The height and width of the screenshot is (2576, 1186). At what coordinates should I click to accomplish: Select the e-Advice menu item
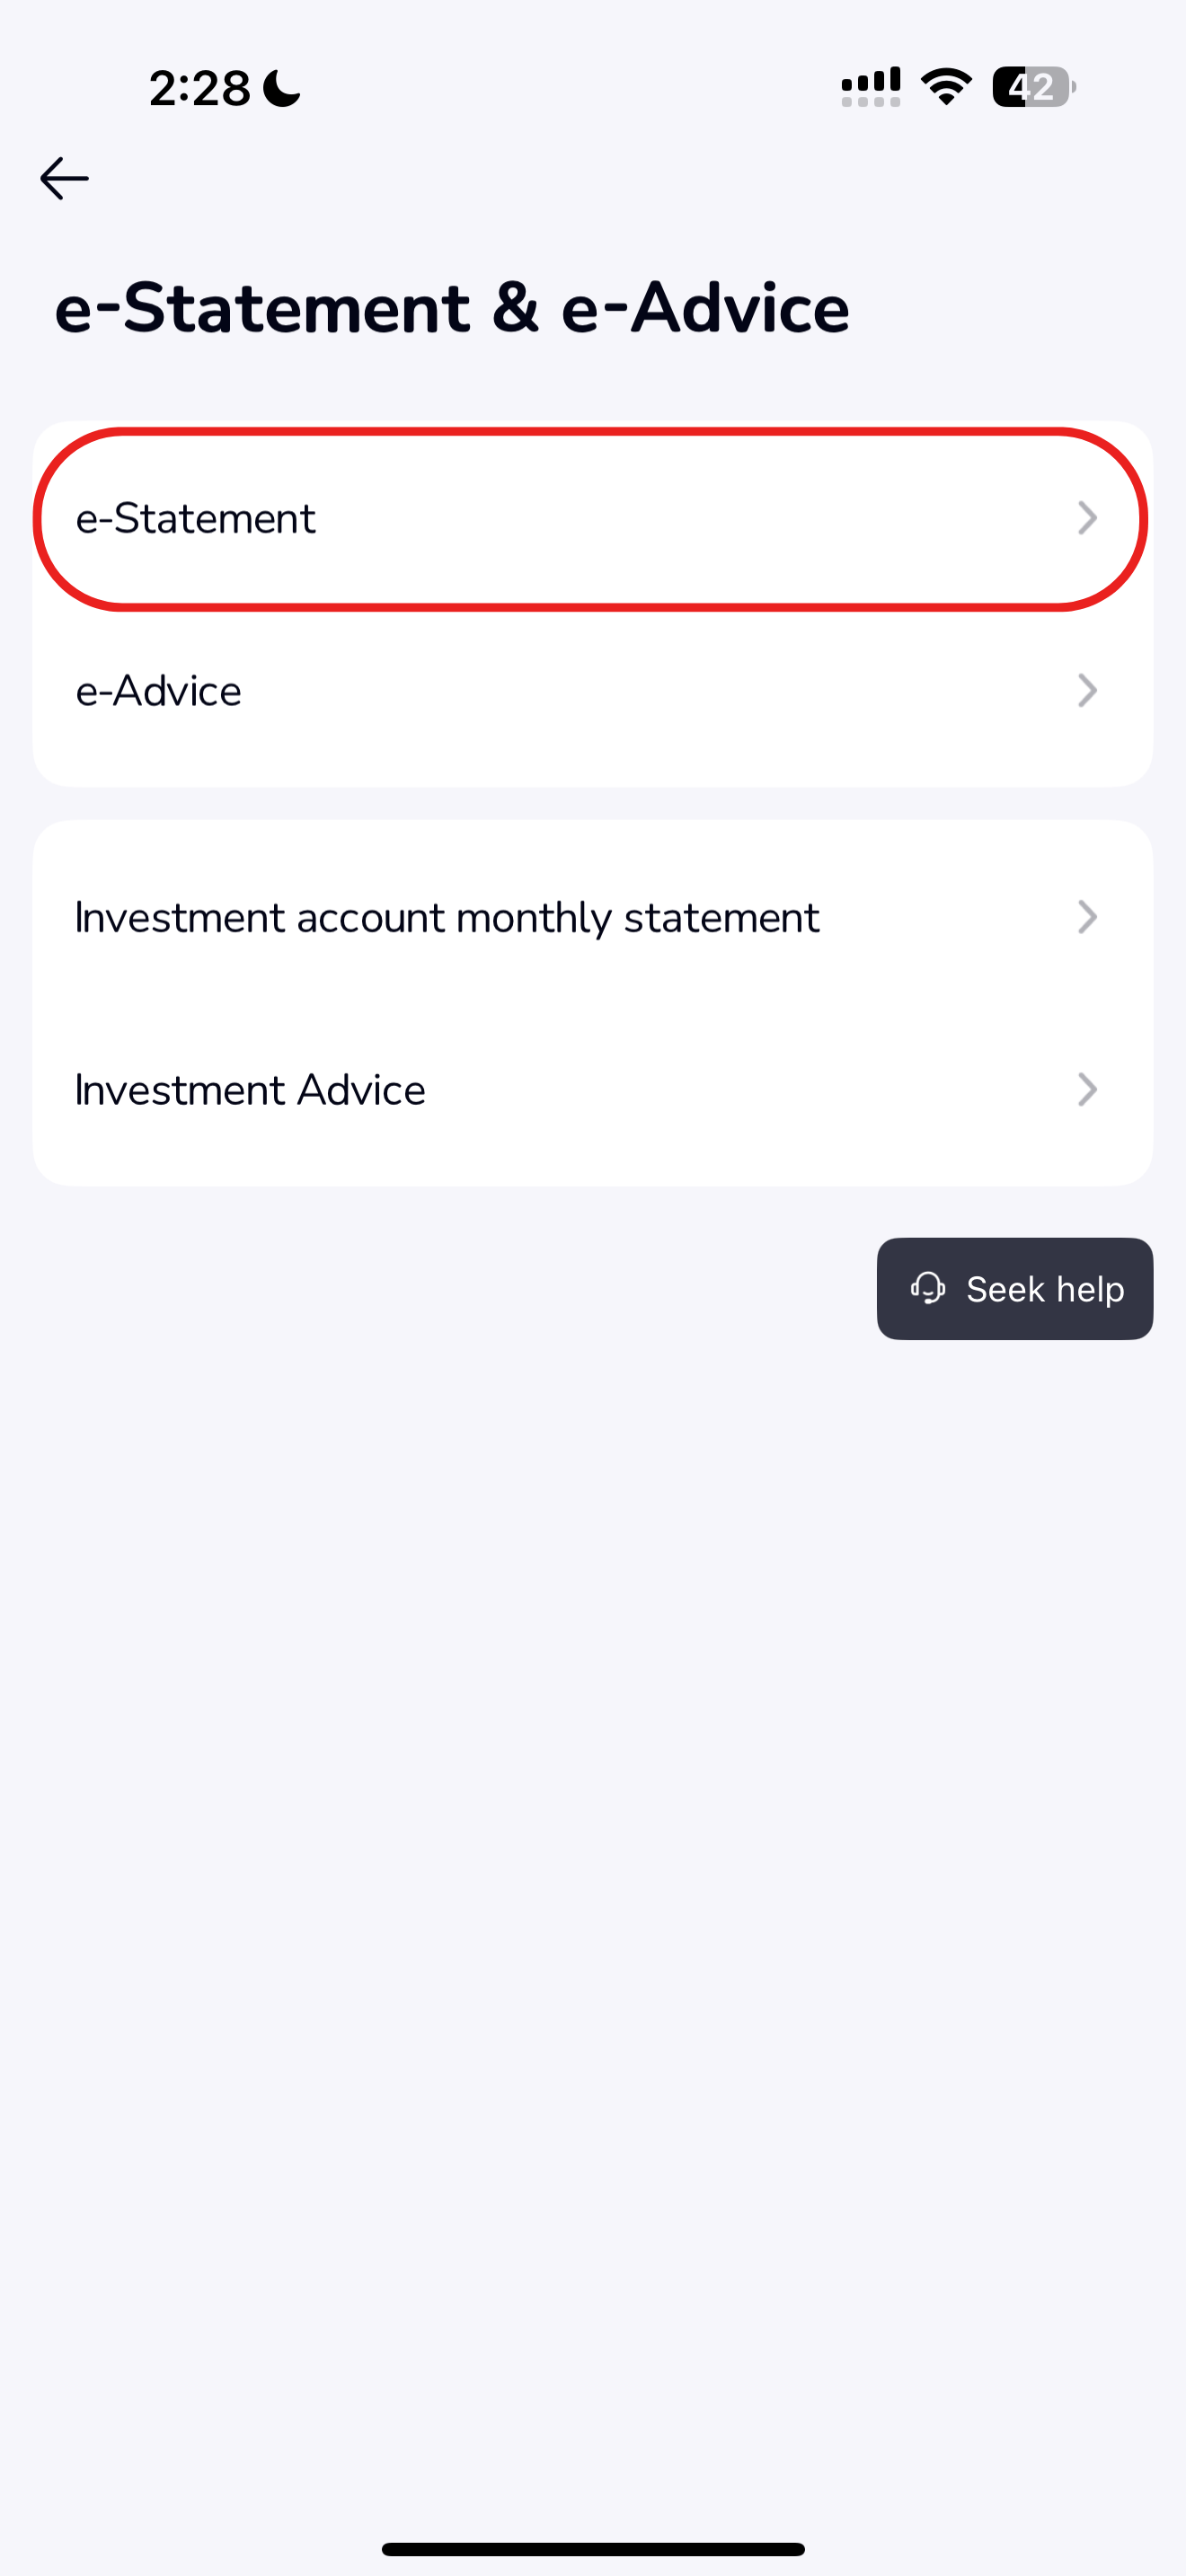pyautogui.click(x=159, y=690)
